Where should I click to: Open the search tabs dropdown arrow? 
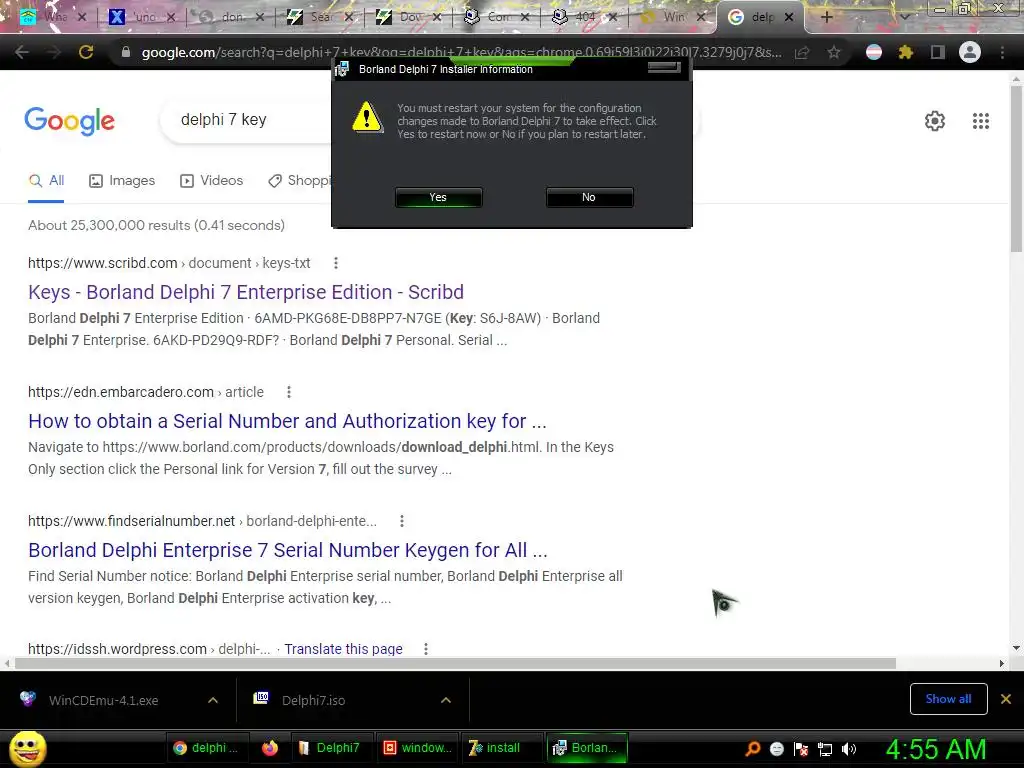click(904, 17)
